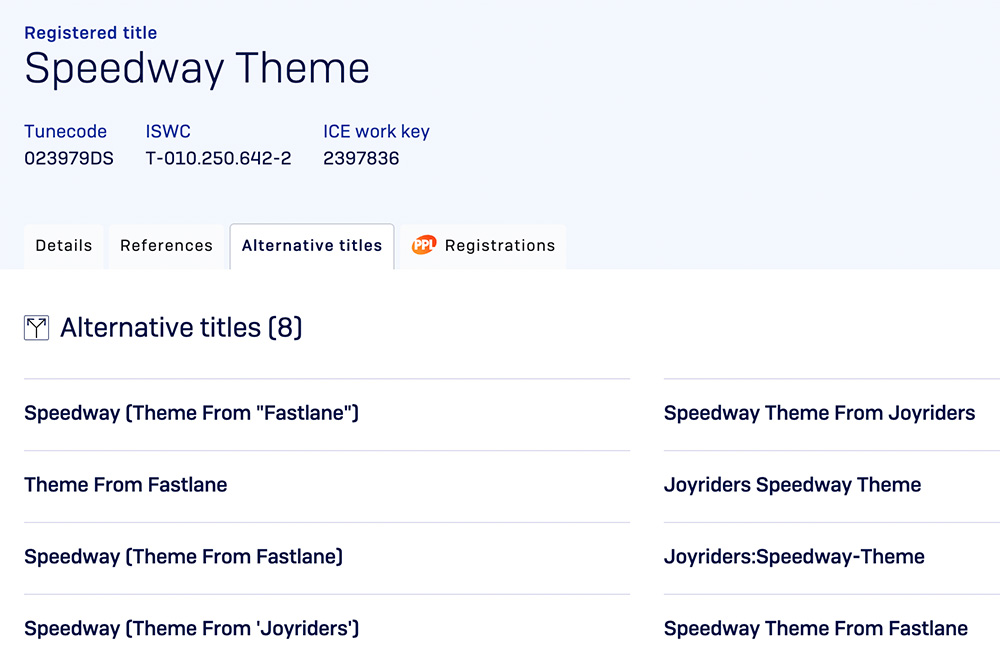Image resolution: width=1000 pixels, height=665 pixels.
Task: Select Speedway (Theme From "Fastlane") with double quotes
Action: pos(191,413)
